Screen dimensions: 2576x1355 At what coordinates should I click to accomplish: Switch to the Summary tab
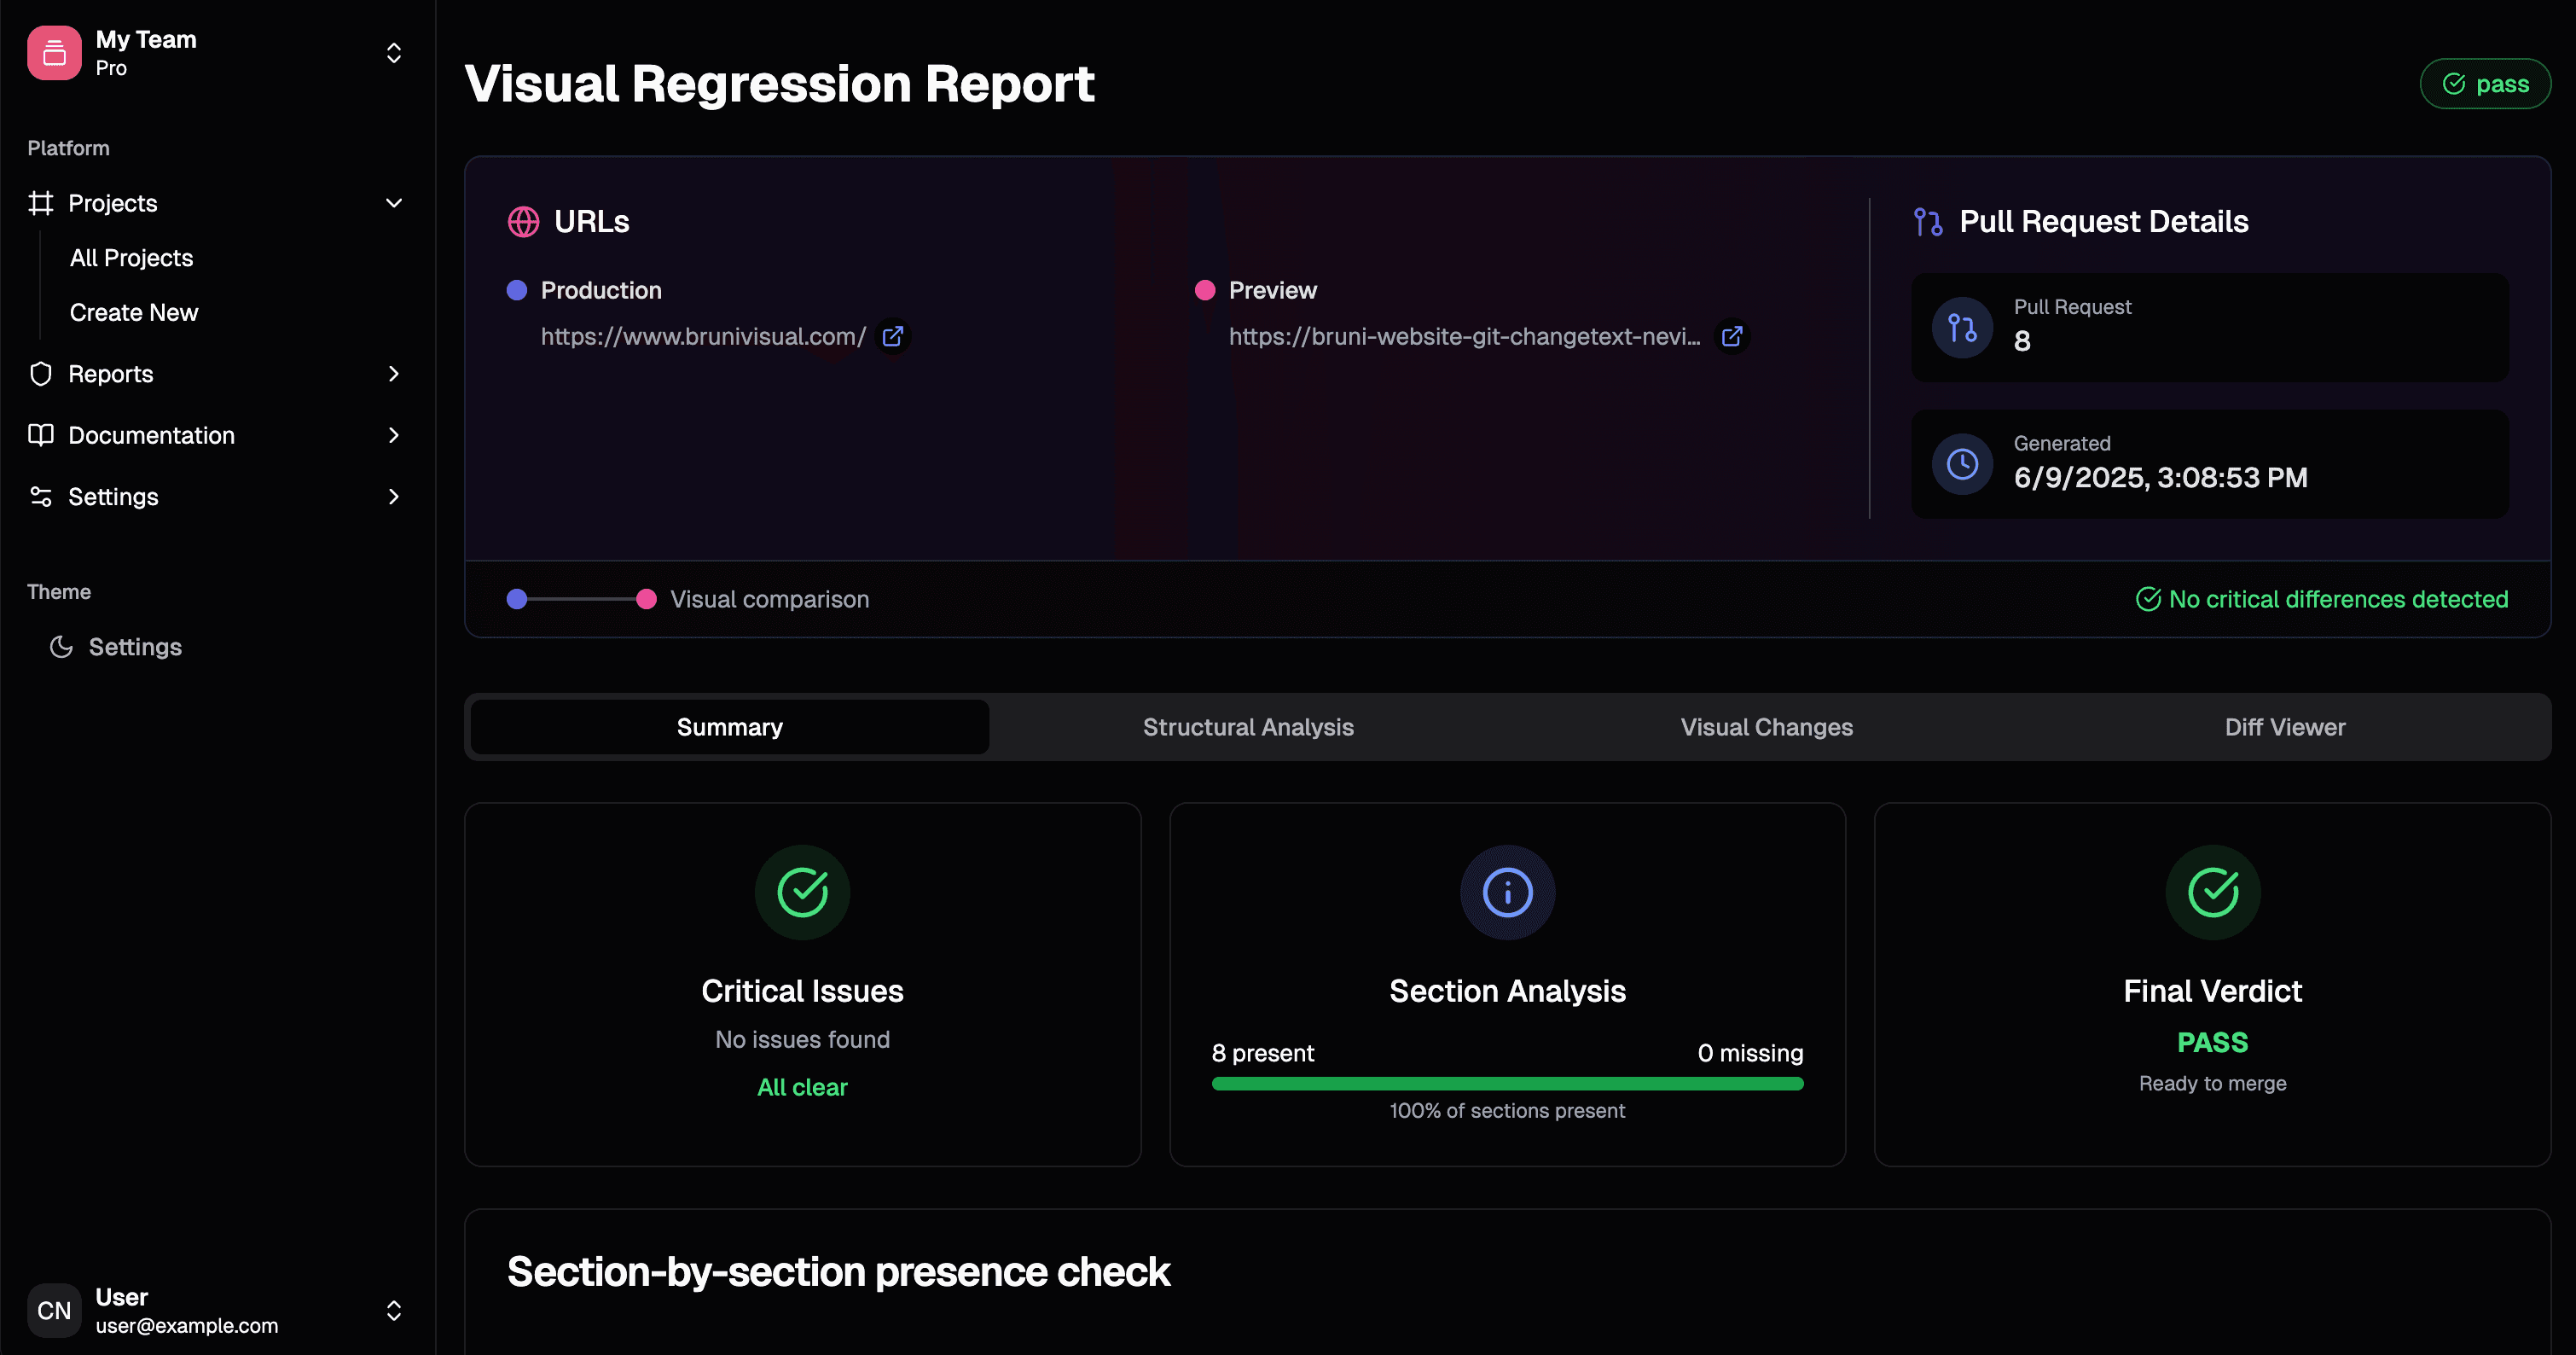[730, 727]
